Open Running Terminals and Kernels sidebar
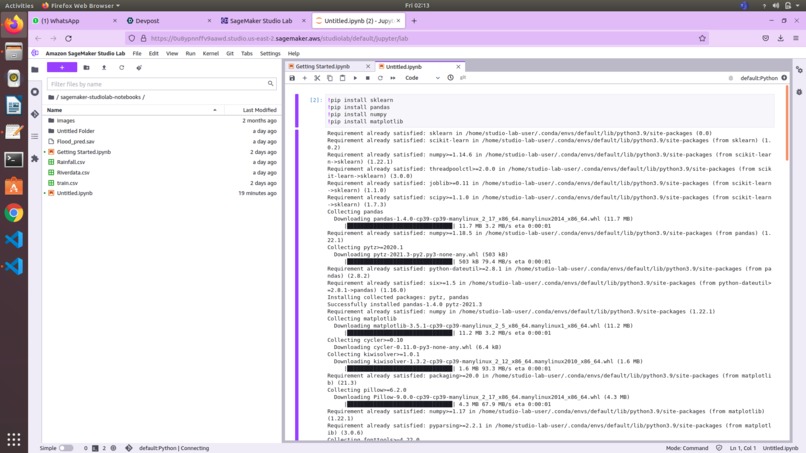The image size is (806, 453). coord(35,92)
